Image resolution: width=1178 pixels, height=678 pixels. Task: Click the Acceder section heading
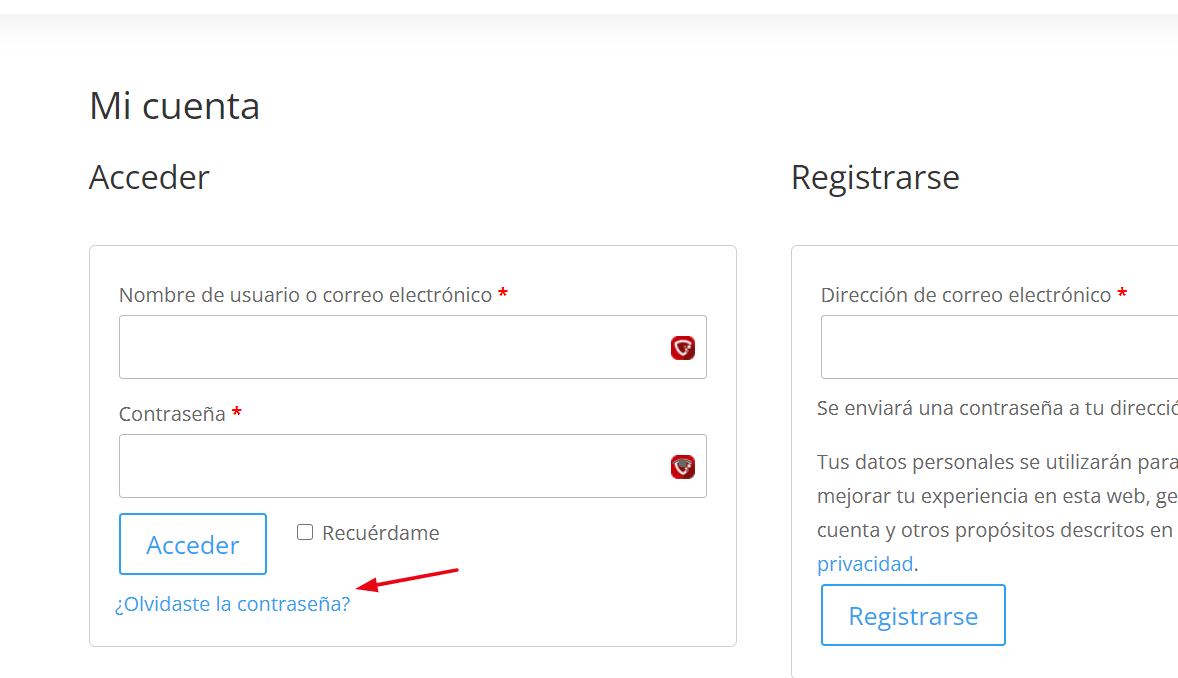[x=149, y=177]
